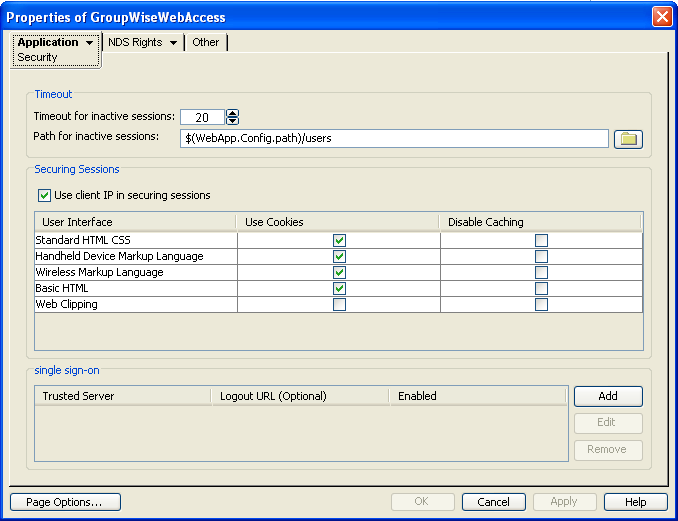This screenshot has width=678, height=521.
Task: Open Help for this page
Action: pos(636,502)
